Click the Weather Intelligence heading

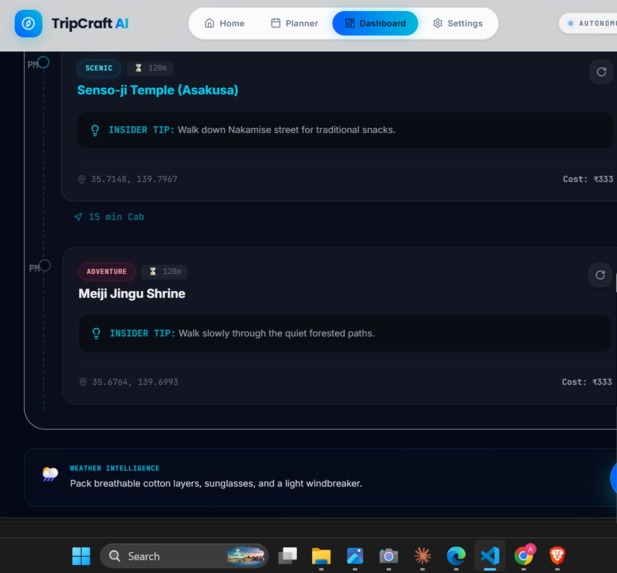[x=115, y=468]
